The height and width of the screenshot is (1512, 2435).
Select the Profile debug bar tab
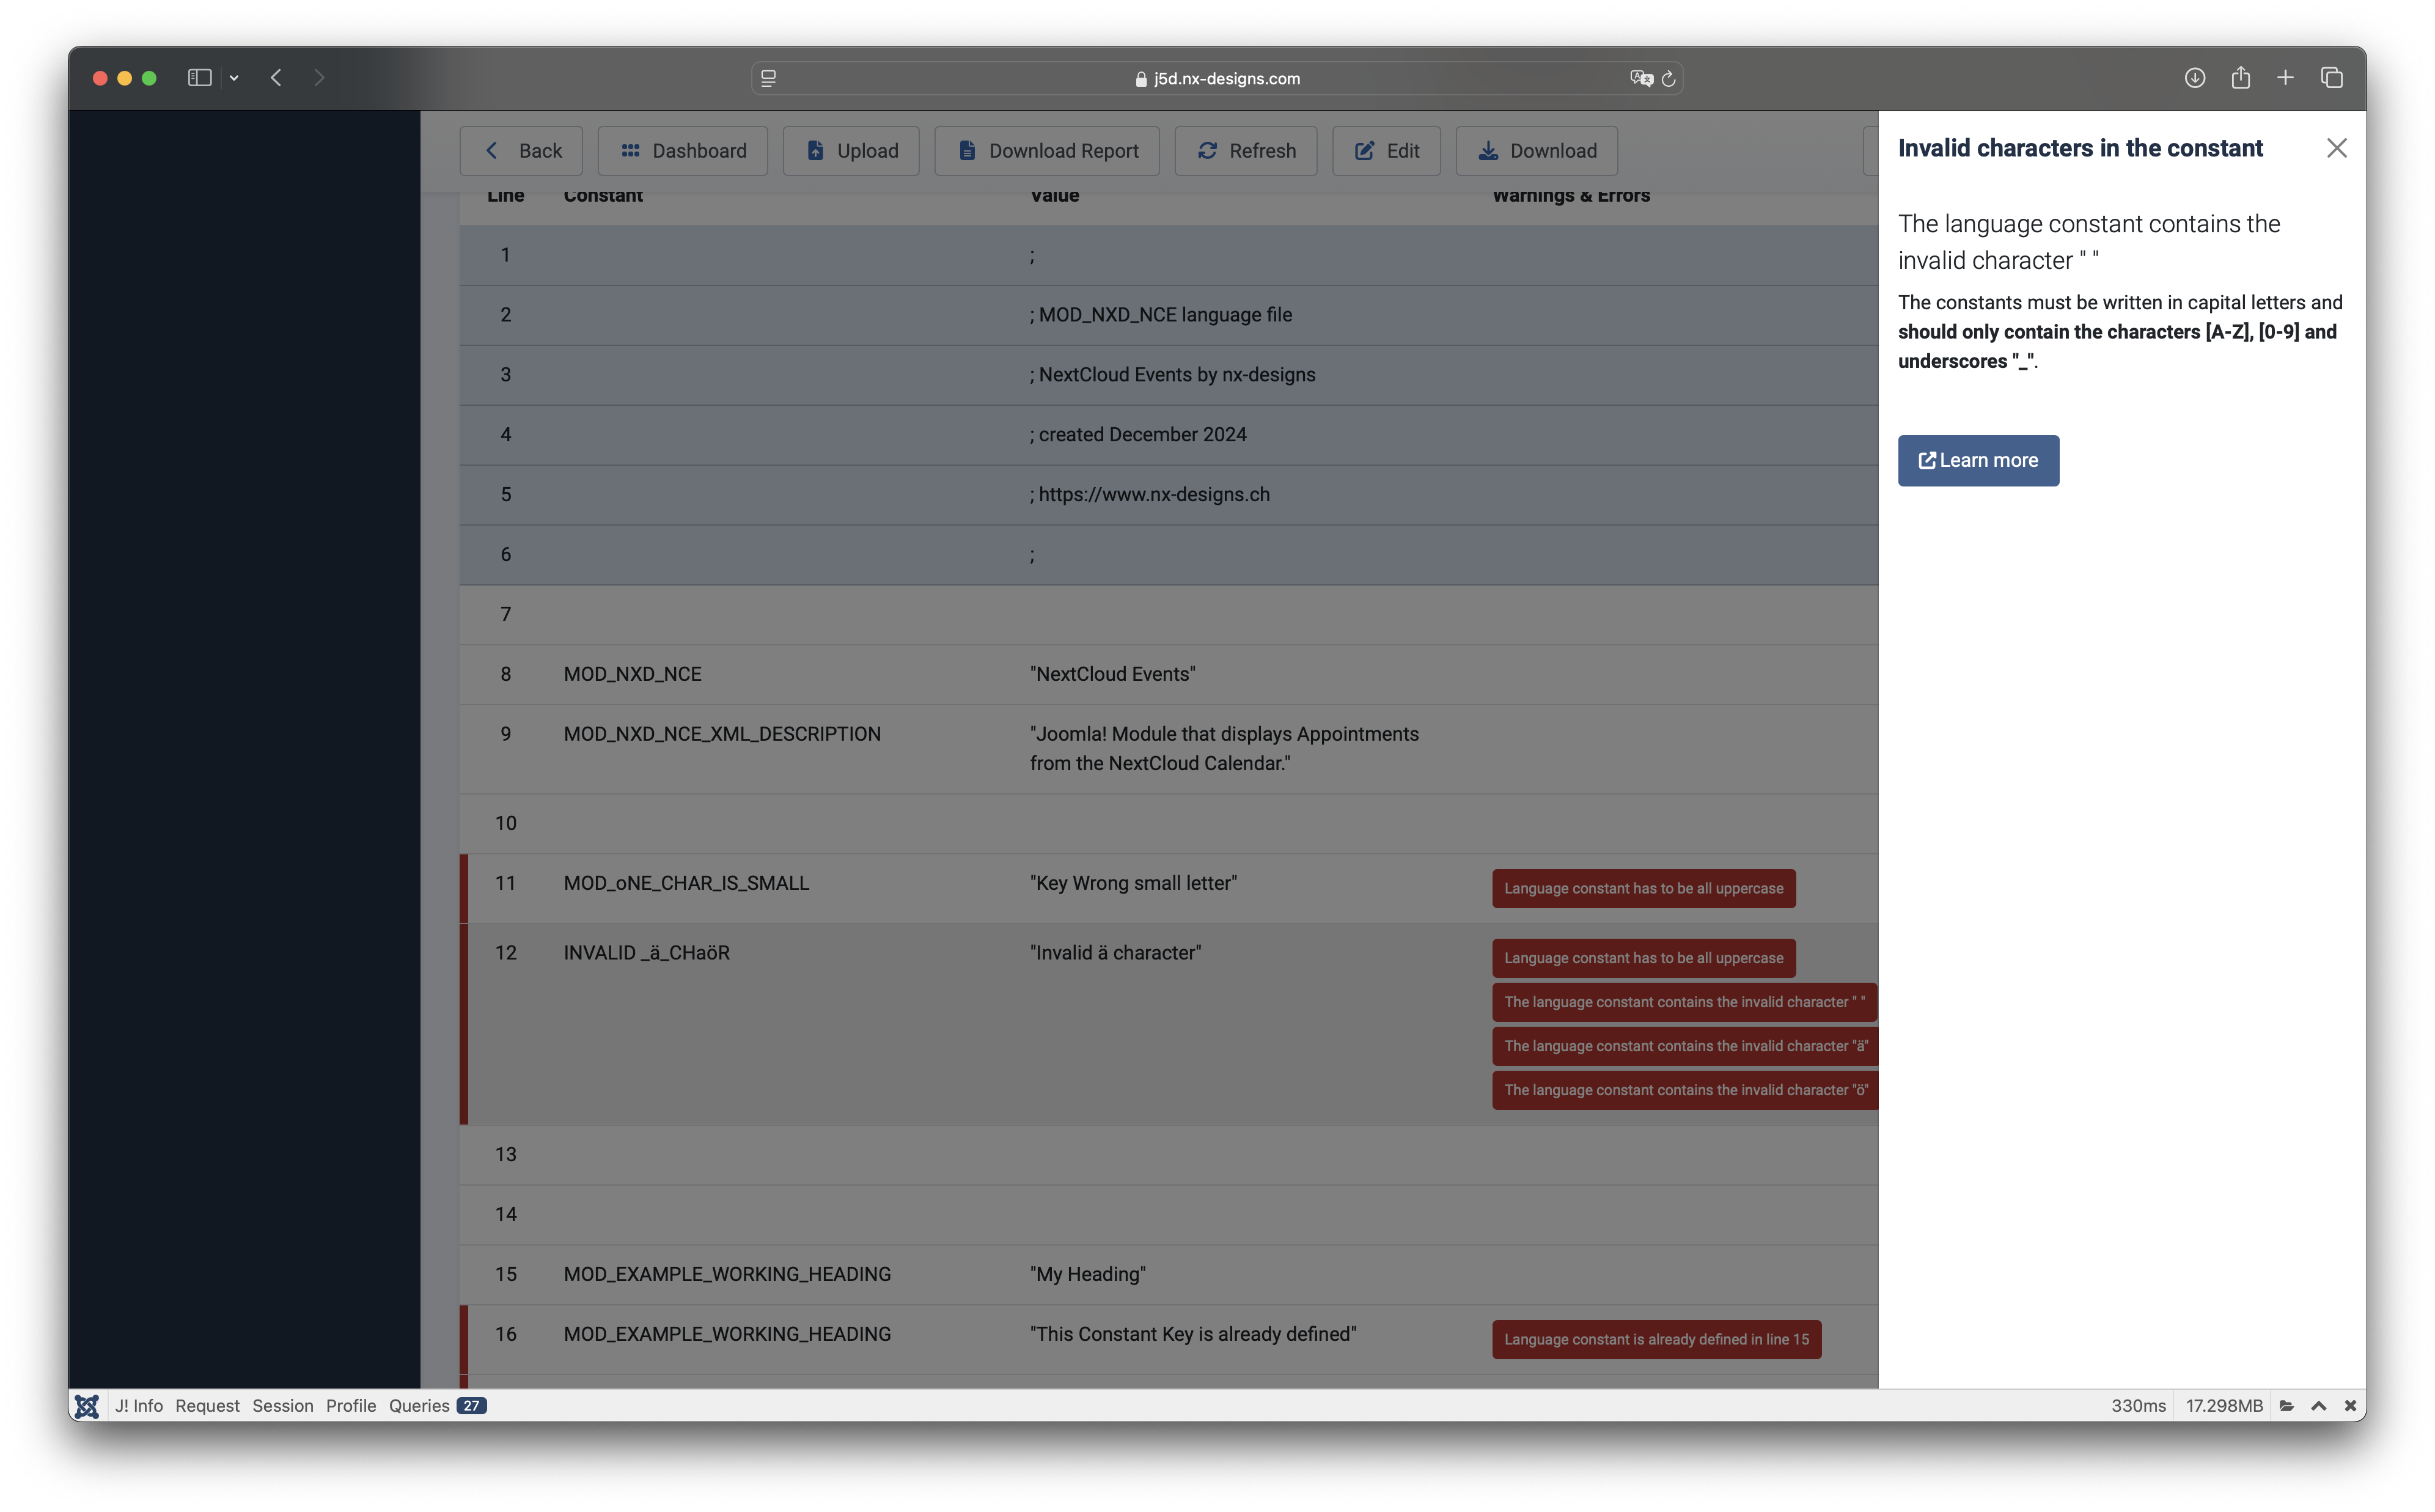pyautogui.click(x=351, y=1405)
